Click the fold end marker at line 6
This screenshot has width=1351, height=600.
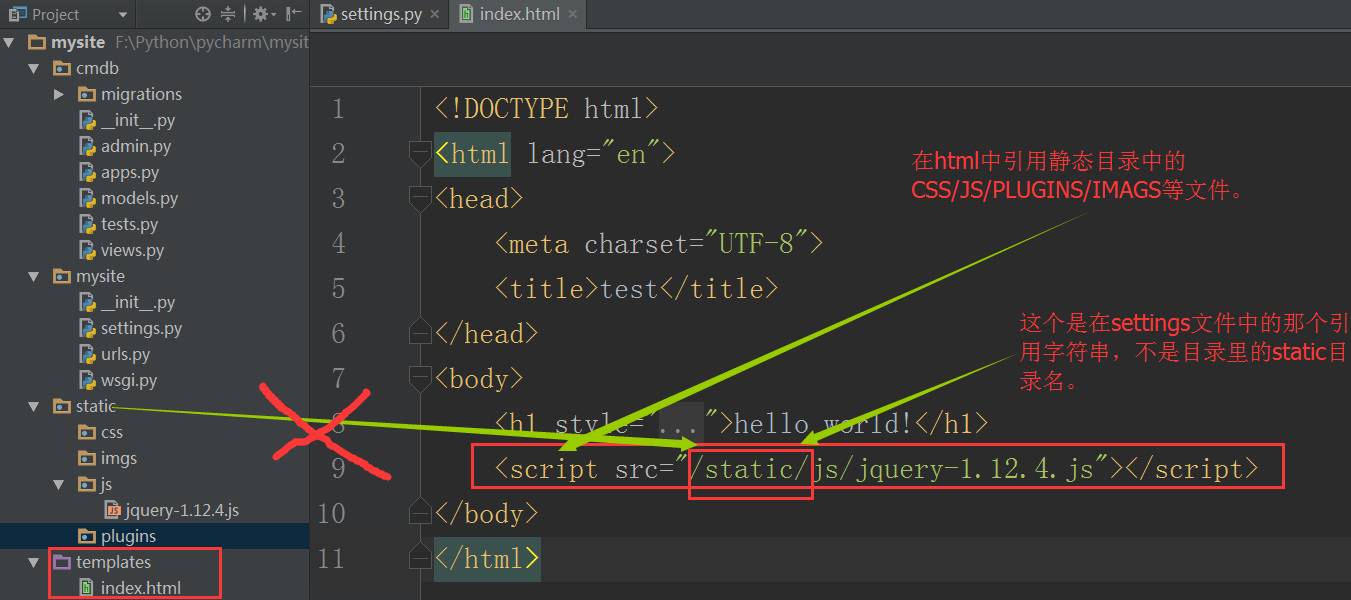419,333
